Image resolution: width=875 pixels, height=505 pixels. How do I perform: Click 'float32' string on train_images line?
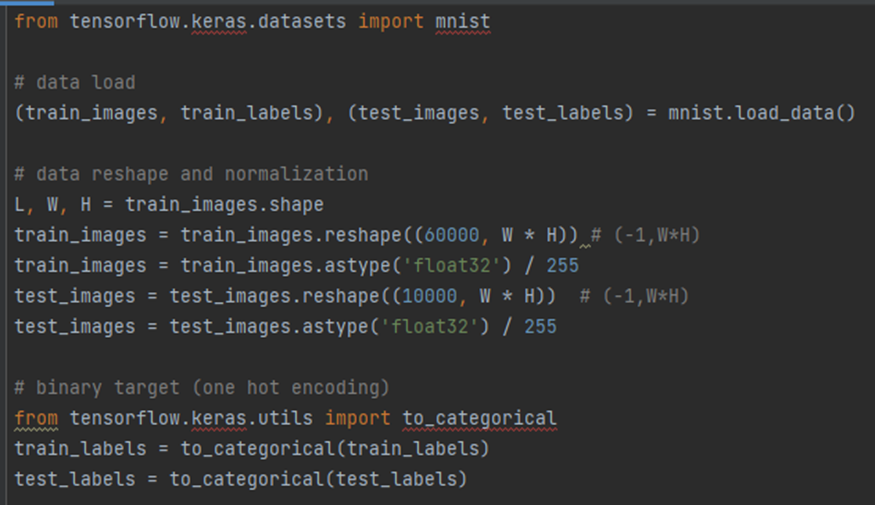451,266
